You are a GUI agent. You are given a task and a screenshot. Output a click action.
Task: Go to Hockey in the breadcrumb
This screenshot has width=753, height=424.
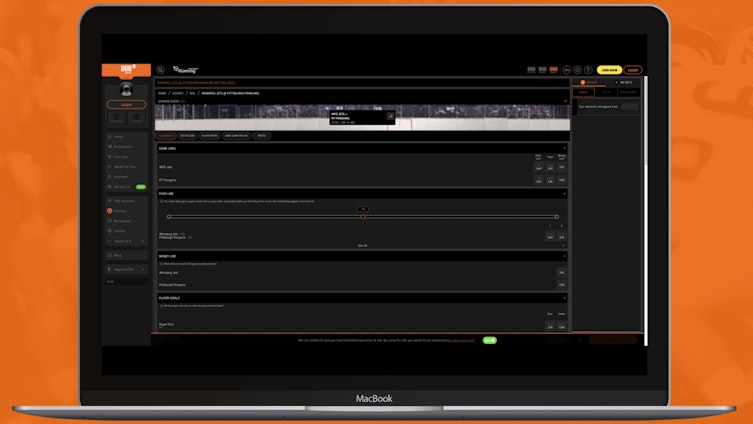coord(178,93)
